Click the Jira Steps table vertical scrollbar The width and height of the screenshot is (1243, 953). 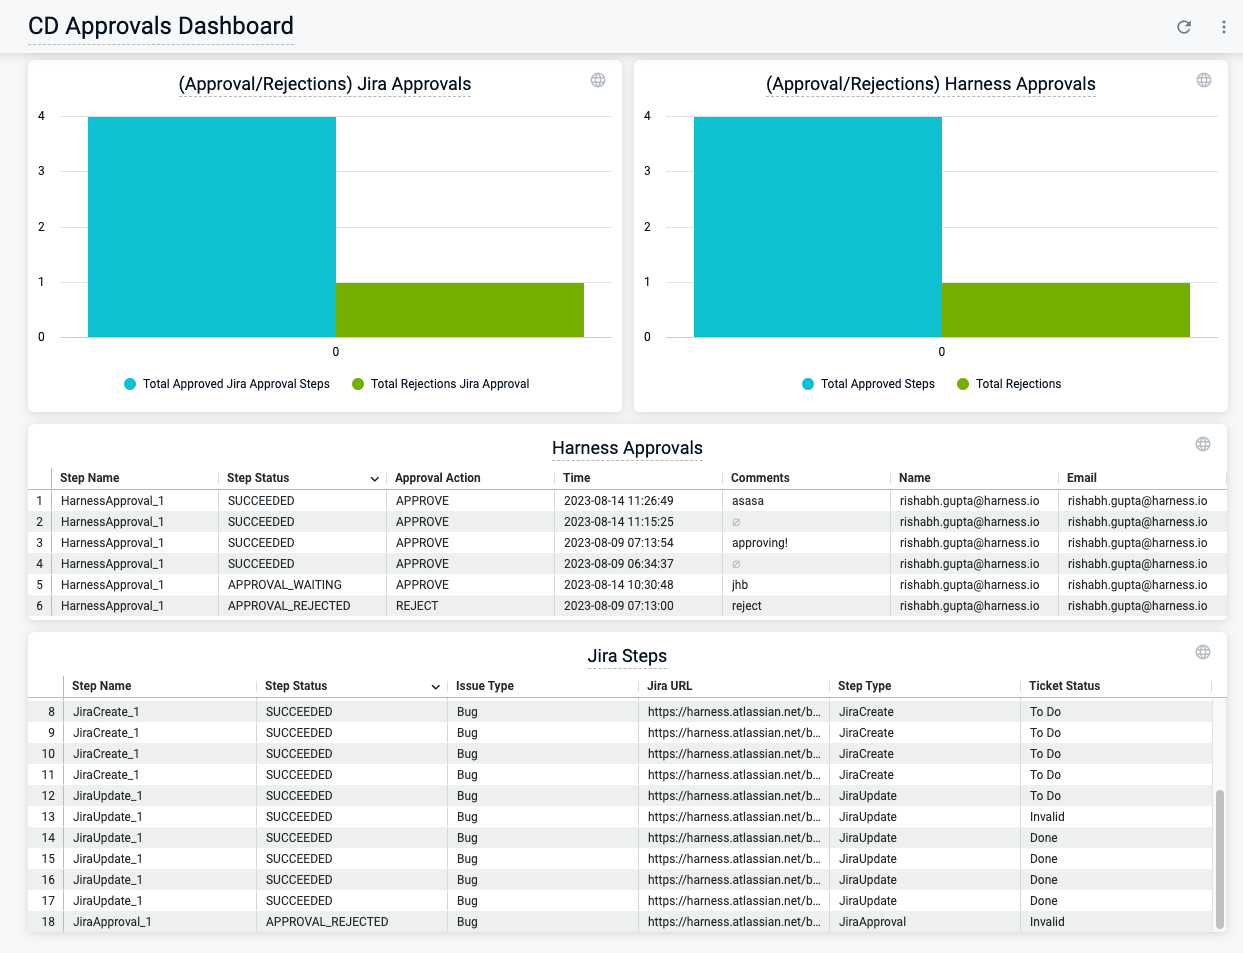1219,858
